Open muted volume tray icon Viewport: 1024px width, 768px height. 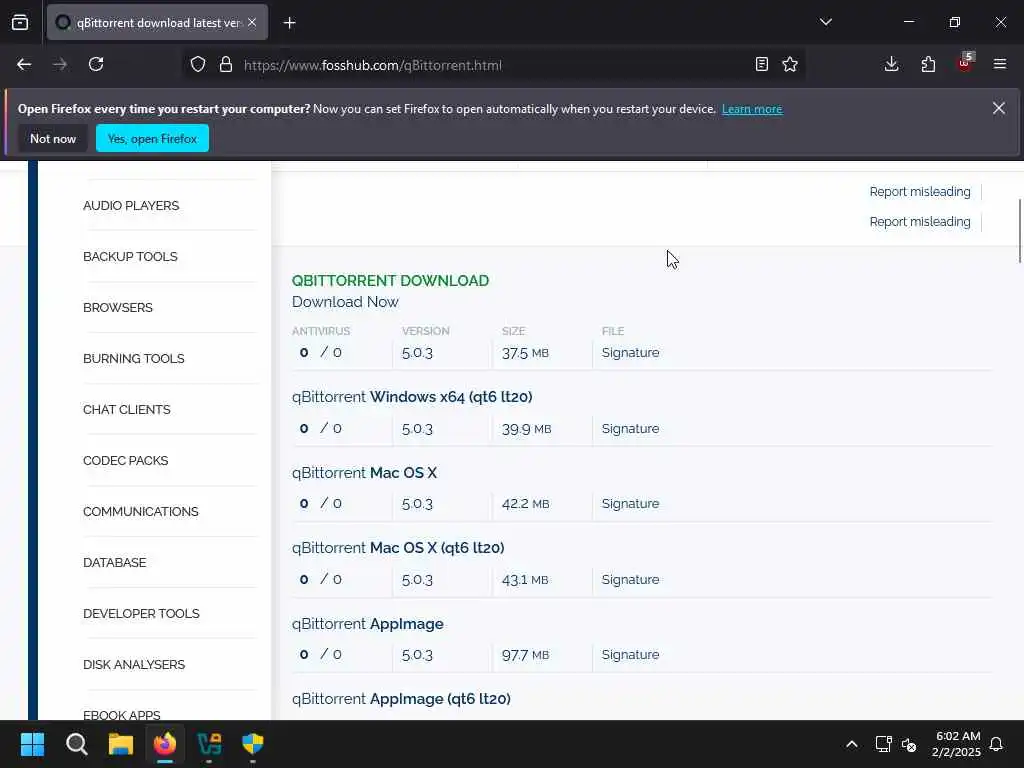point(909,744)
